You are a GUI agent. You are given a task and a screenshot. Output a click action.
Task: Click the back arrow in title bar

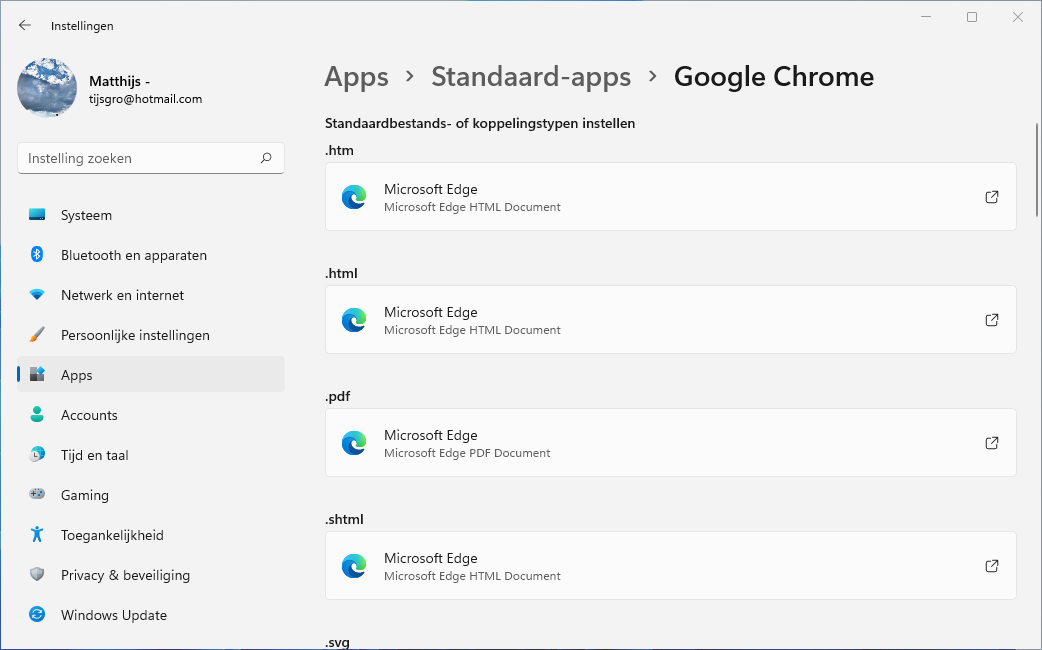[x=25, y=25]
